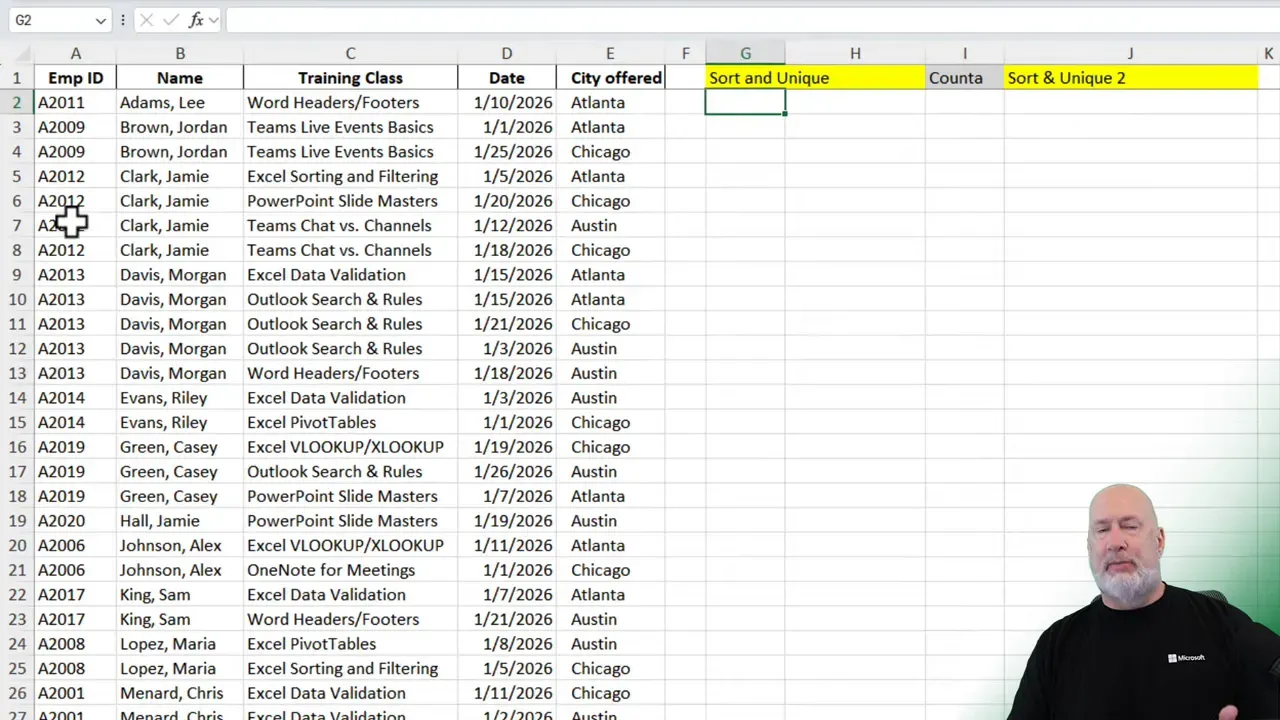This screenshot has height=720, width=1280.
Task: Click the vertical ellipsis next to Name Box
Action: (122, 19)
